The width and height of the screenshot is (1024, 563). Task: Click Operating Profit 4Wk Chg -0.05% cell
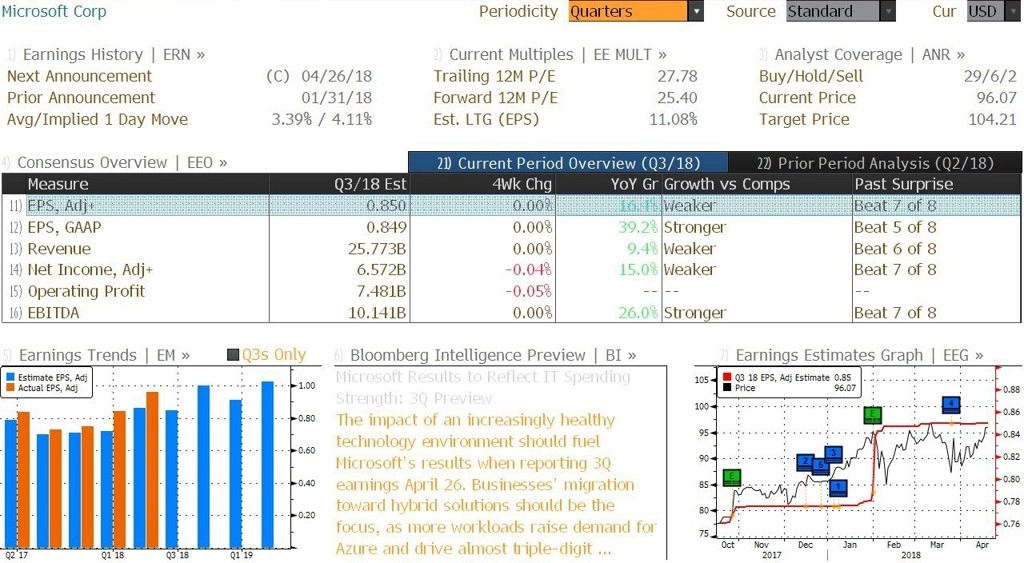528,291
